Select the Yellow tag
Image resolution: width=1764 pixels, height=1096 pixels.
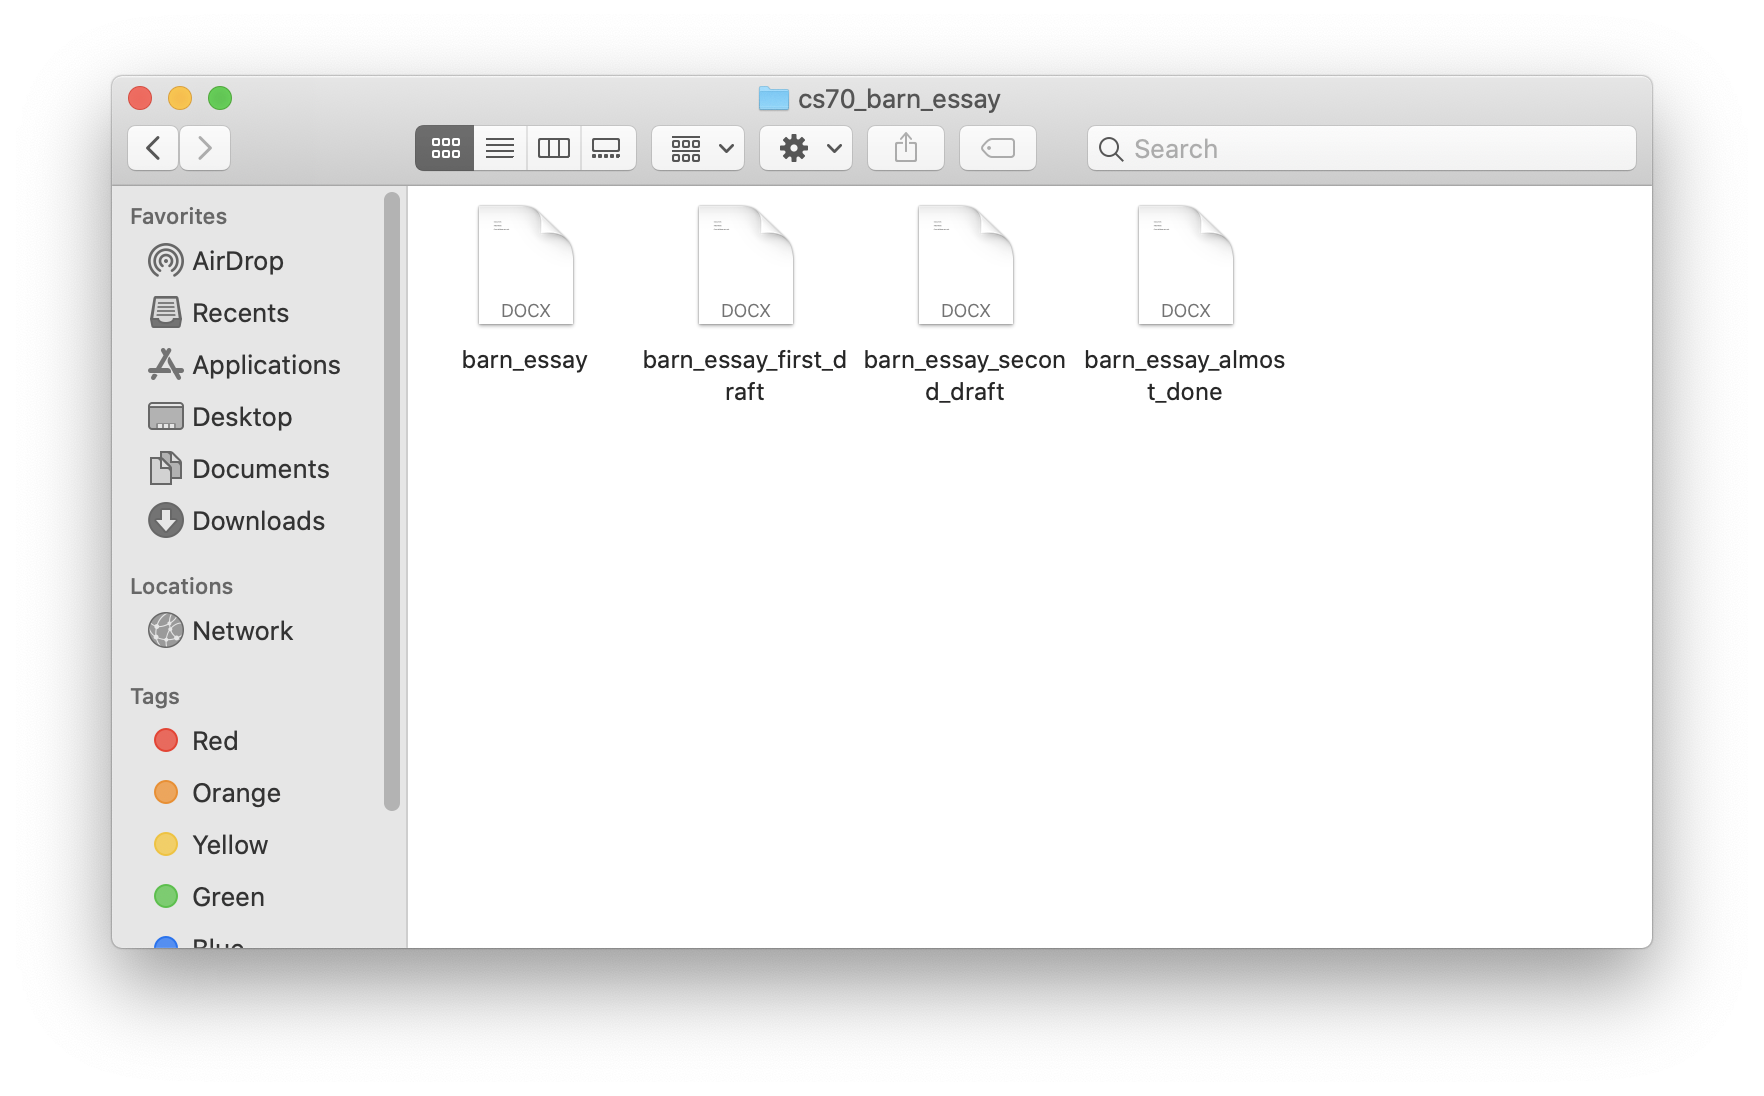pyautogui.click(x=229, y=844)
